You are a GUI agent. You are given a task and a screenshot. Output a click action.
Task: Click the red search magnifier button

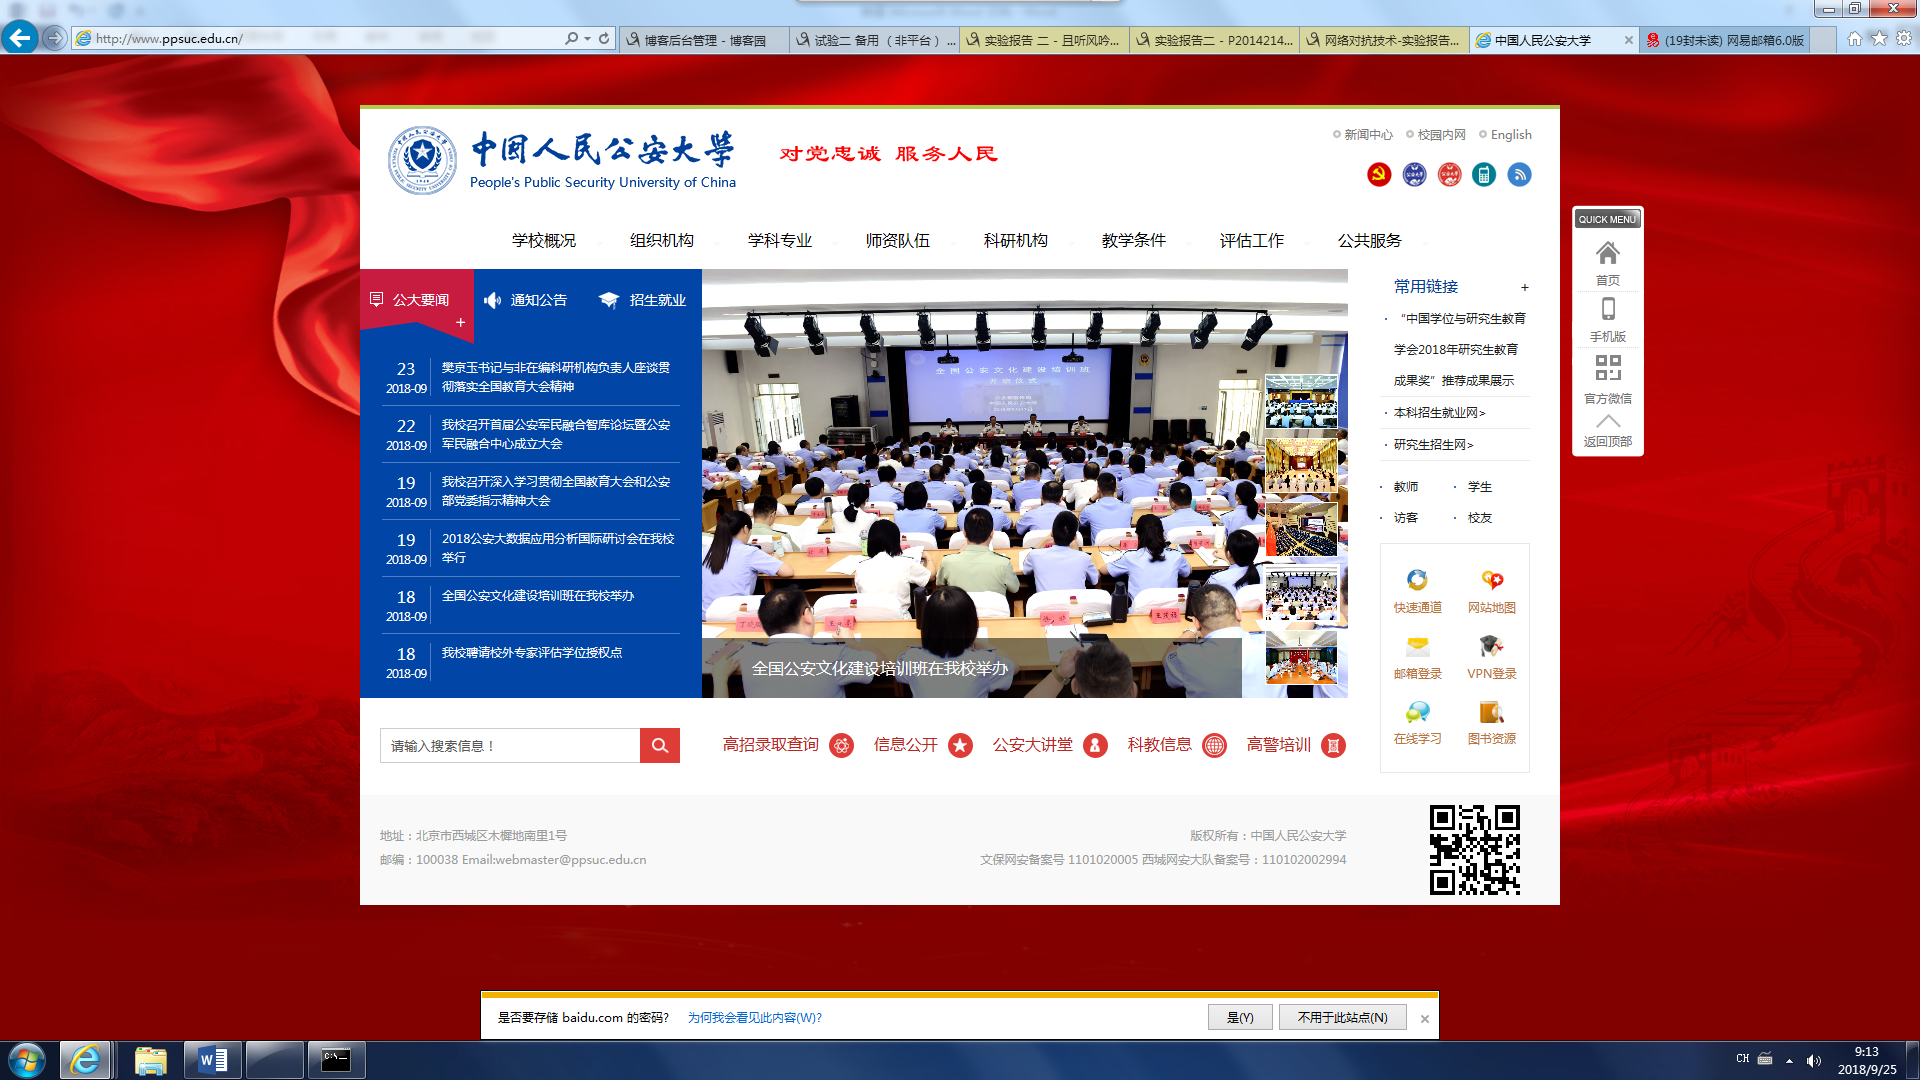pyautogui.click(x=659, y=745)
